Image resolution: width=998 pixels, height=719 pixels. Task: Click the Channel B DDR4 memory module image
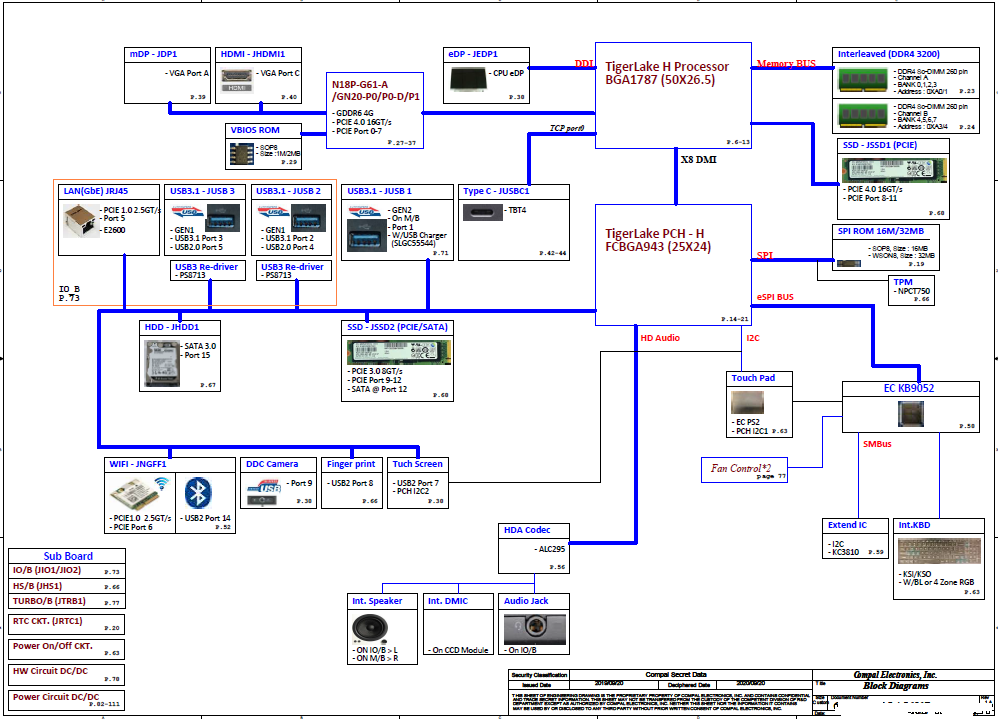click(863, 116)
